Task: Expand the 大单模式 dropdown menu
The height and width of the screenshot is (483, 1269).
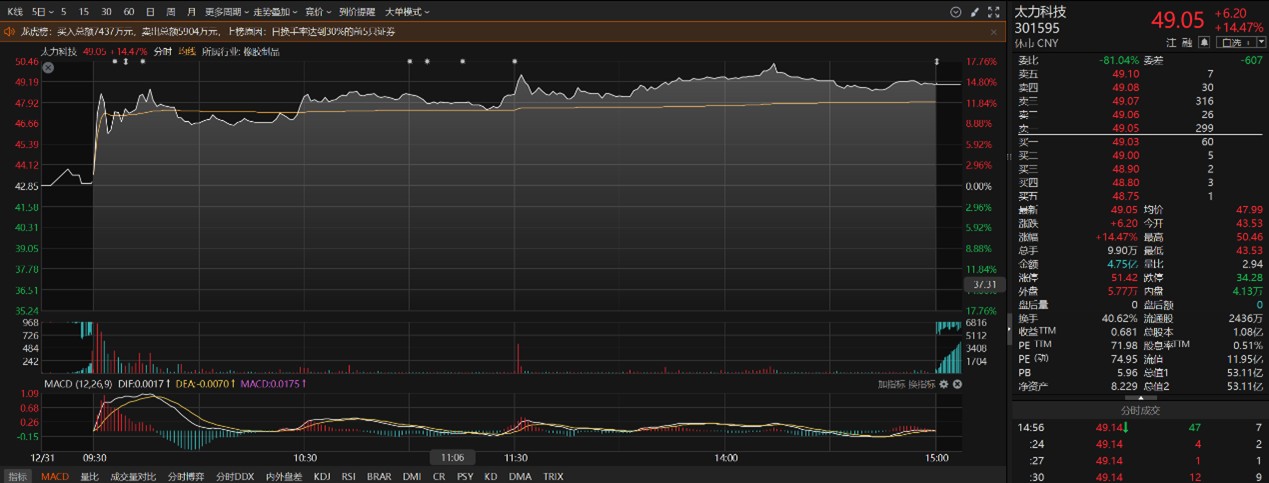Action: [x=407, y=12]
